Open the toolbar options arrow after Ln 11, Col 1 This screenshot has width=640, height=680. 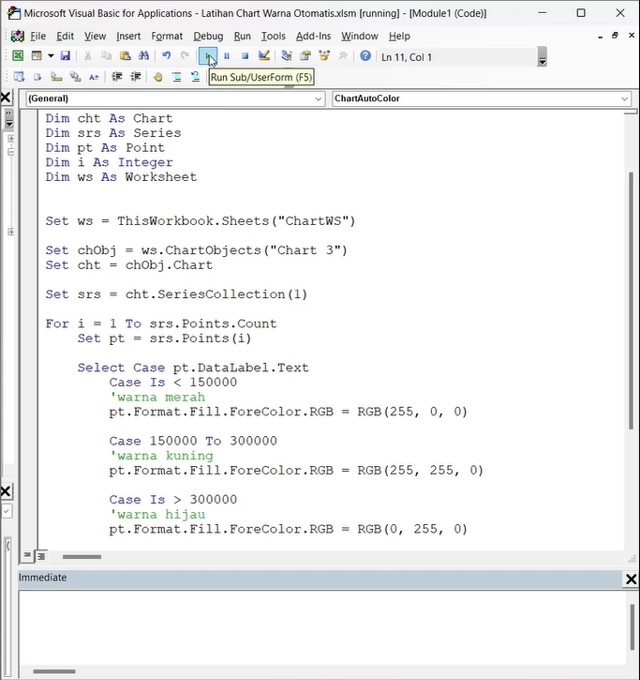tap(542, 58)
